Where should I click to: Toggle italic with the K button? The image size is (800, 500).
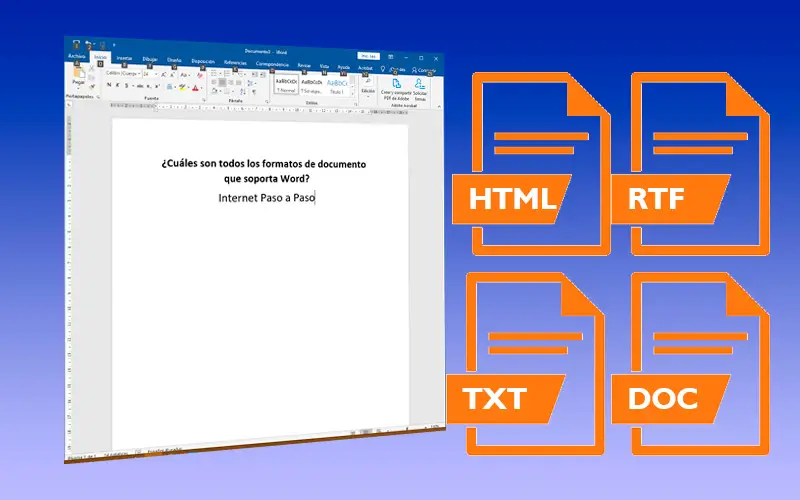click(x=117, y=85)
